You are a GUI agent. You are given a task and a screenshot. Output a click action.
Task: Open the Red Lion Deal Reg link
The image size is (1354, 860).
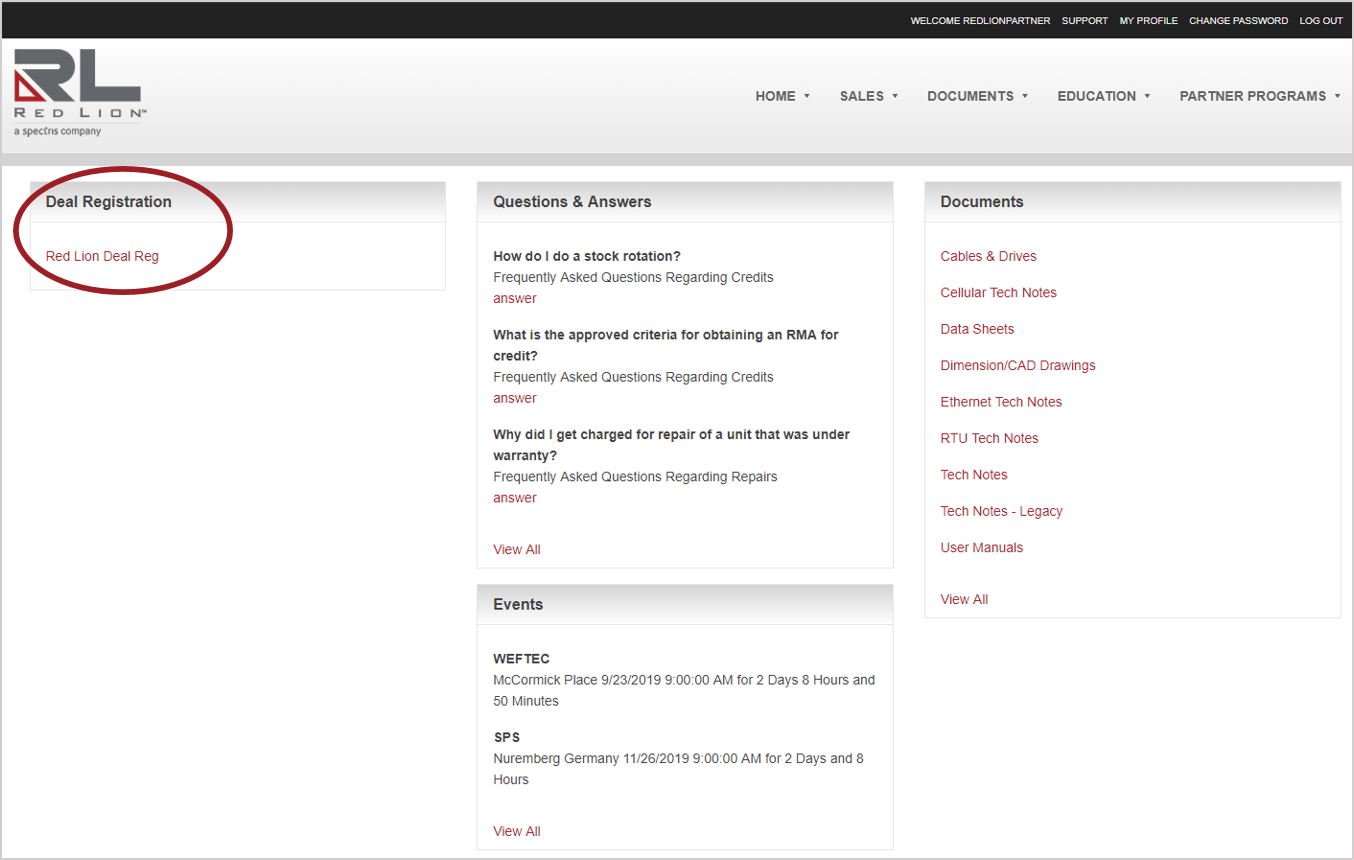click(102, 256)
